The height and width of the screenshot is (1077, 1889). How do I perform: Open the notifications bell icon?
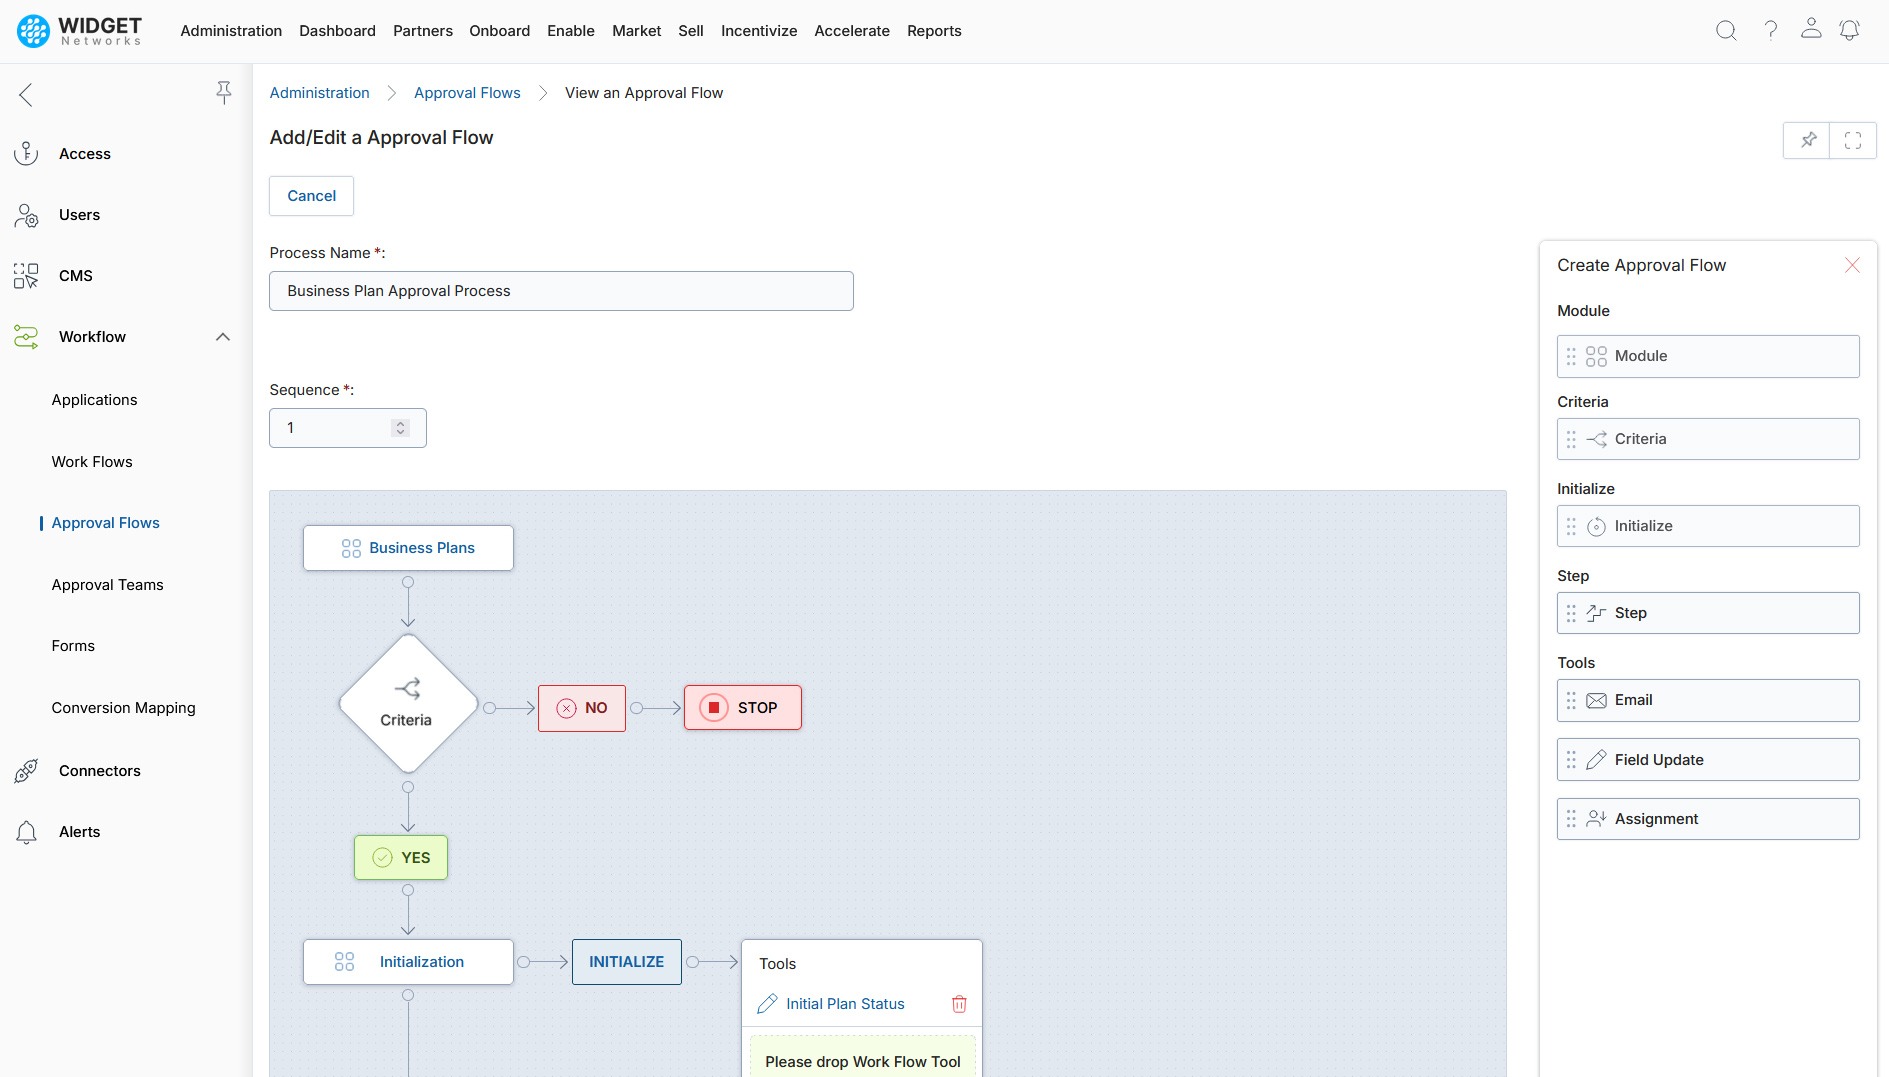click(1849, 31)
